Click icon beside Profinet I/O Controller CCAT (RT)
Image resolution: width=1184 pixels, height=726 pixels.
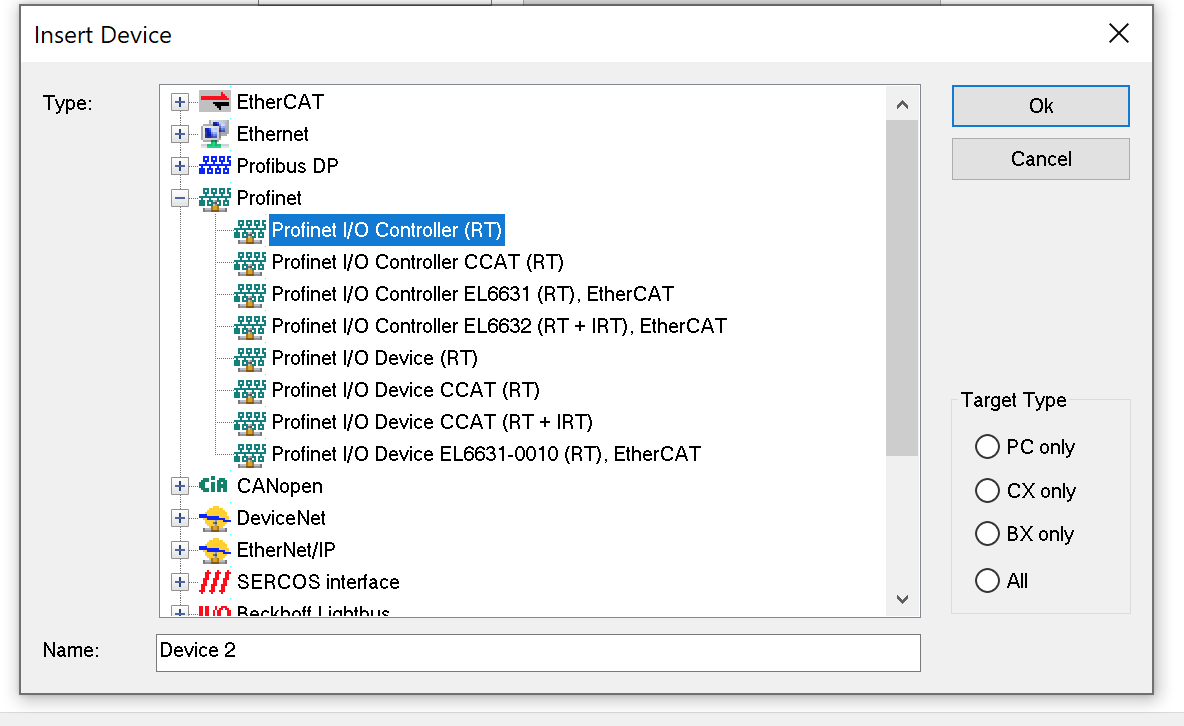pos(249,263)
